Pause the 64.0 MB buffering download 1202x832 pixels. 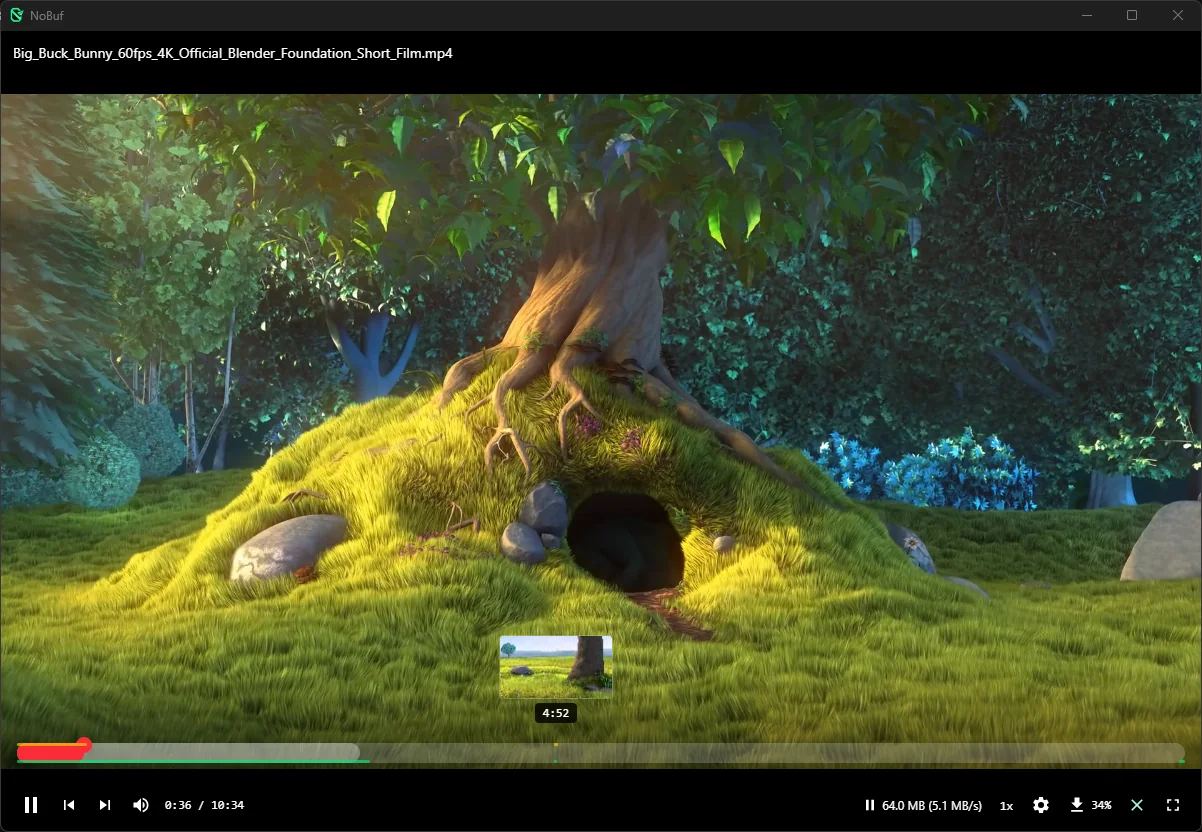870,805
